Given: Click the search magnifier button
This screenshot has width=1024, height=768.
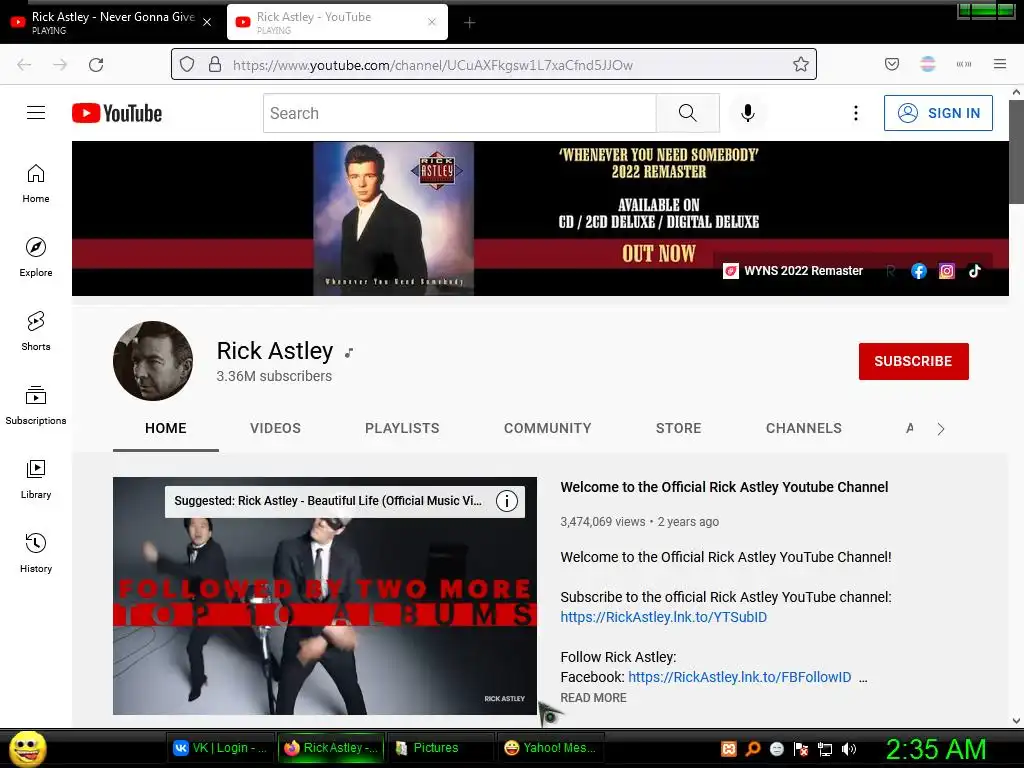Looking at the screenshot, I should point(688,113).
